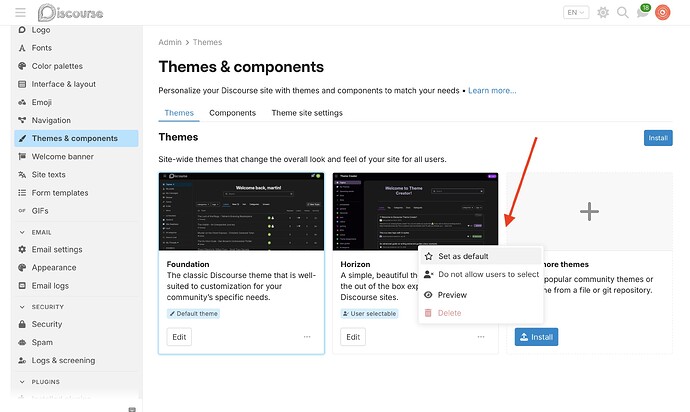Switch to the Components tab

(232, 113)
